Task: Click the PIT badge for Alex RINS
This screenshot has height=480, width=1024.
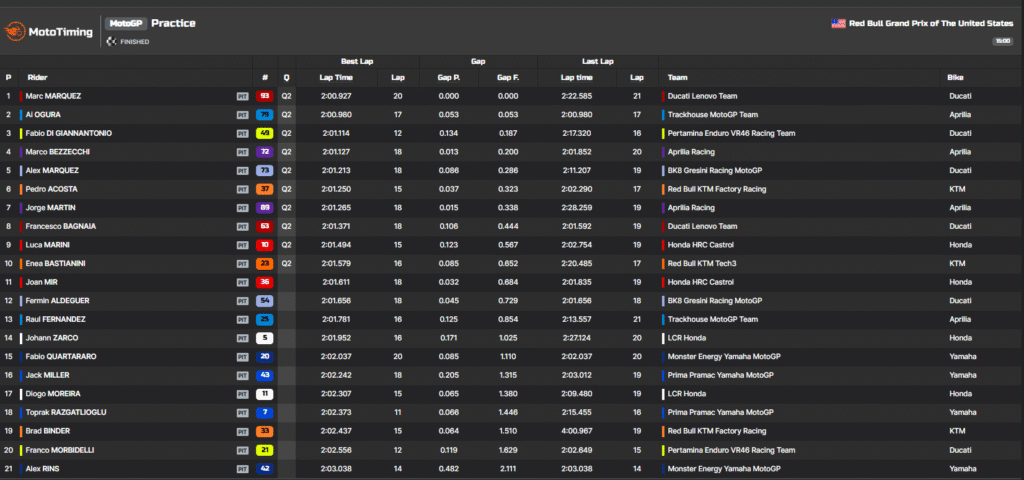Action: pyautogui.click(x=242, y=468)
